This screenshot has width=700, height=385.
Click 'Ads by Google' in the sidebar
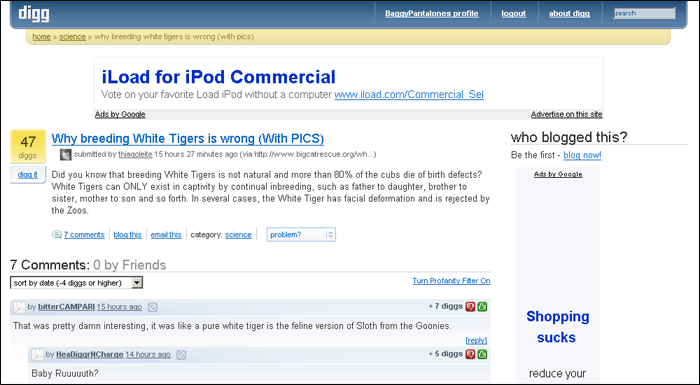click(558, 174)
